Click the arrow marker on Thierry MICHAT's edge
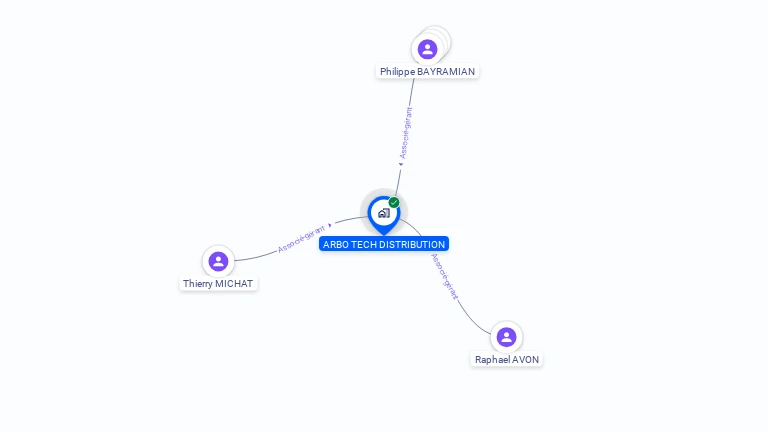The width and height of the screenshot is (768, 432). click(330, 225)
